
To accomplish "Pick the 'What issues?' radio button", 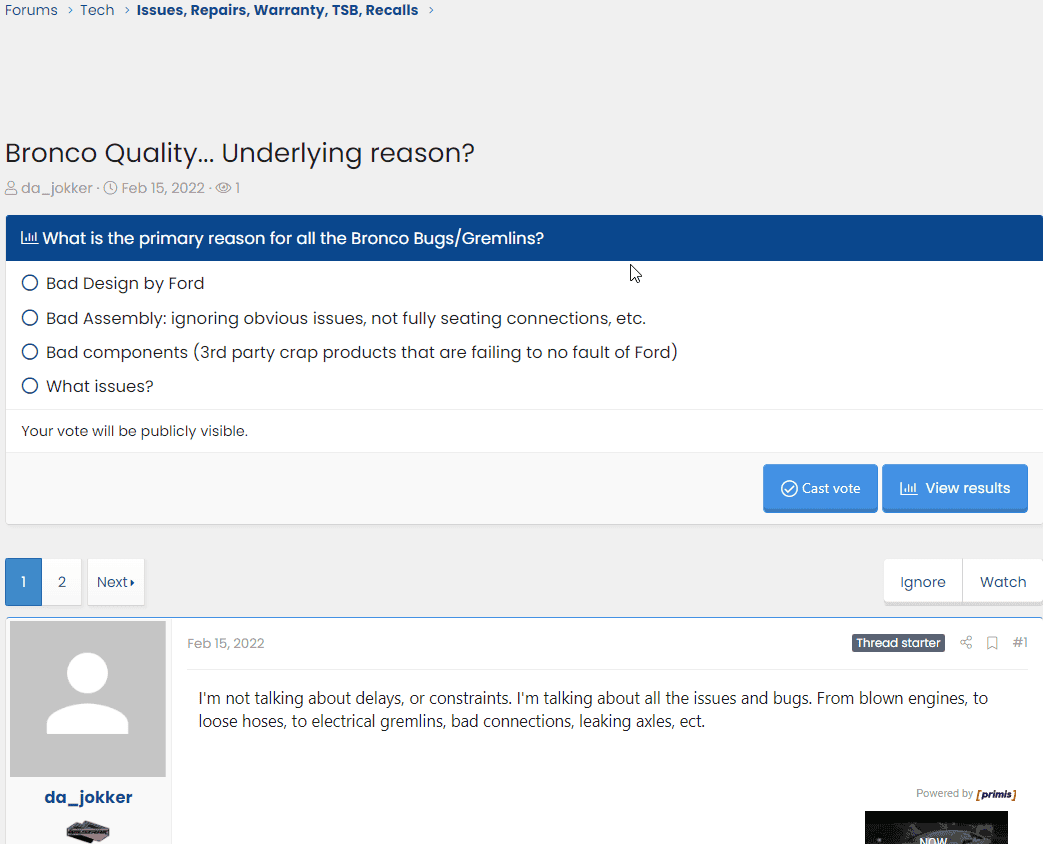I will coord(30,386).
